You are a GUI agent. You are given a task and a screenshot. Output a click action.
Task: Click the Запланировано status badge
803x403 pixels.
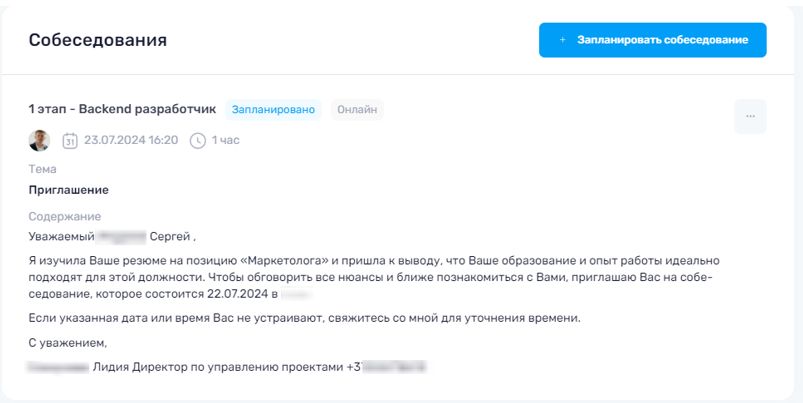[273, 109]
